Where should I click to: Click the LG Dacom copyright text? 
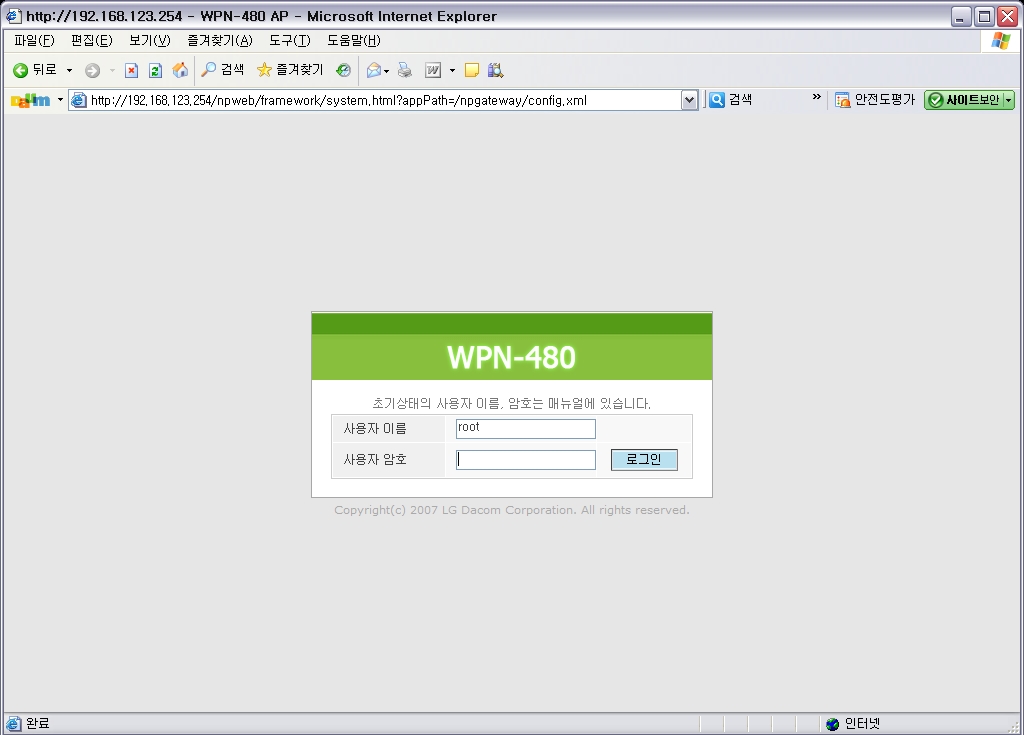pos(511,510)
